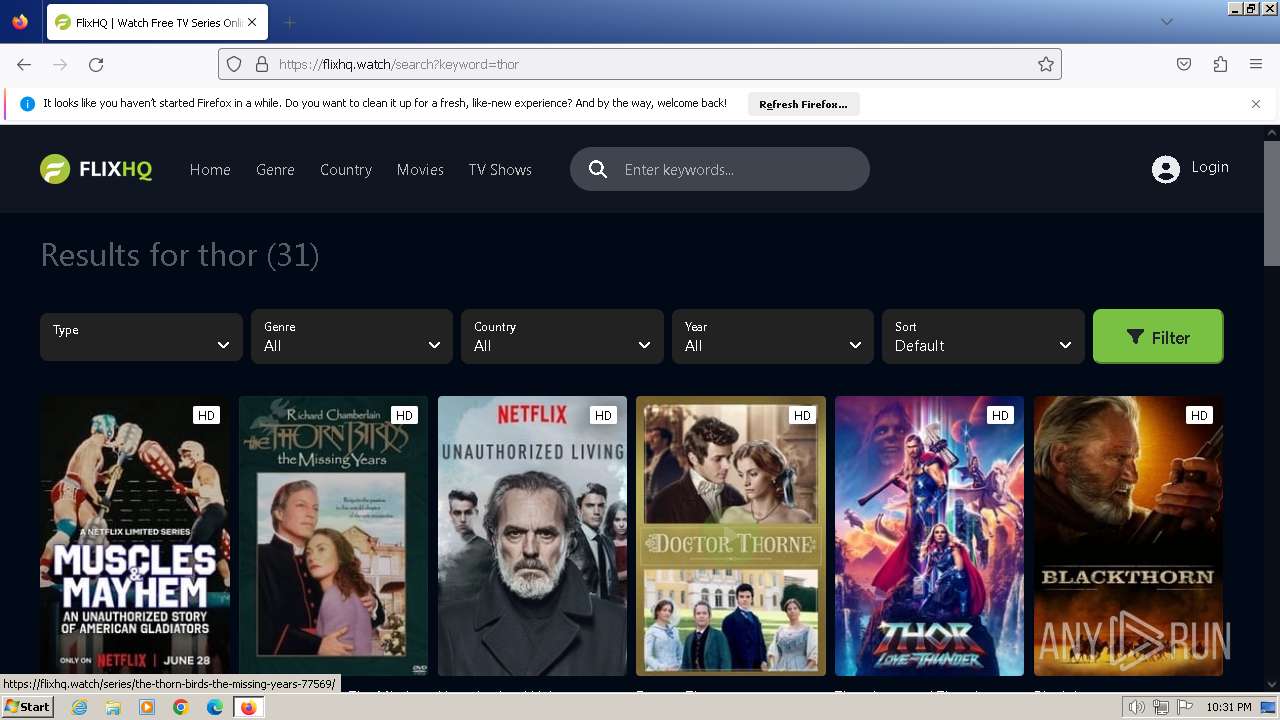The image size is (1280, 720).
Task: Expand the Type filter dropdown
Action: [x=141, y=337]
